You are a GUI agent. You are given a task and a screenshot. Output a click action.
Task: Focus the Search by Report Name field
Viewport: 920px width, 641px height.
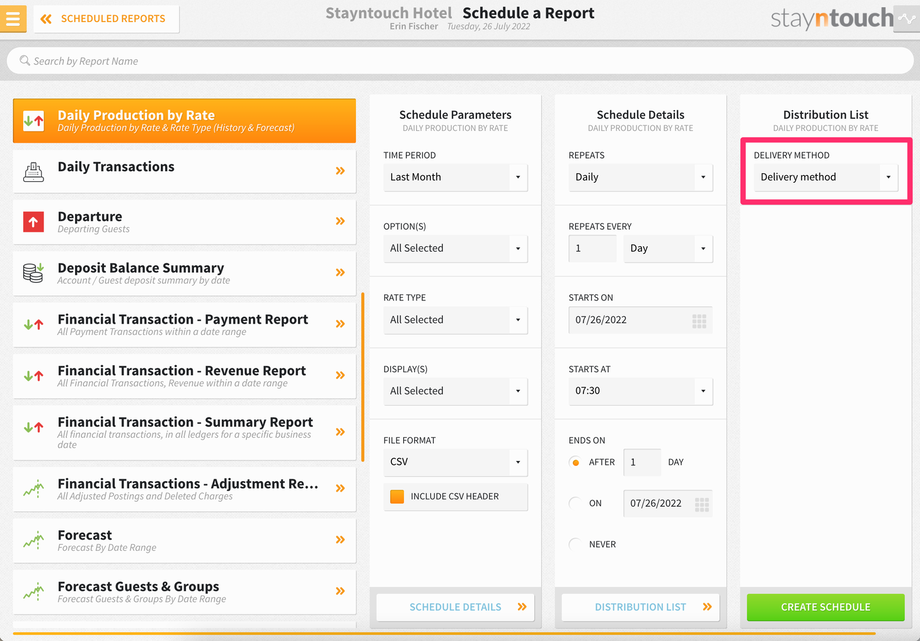pyautogui.click(x=460, y=60)
